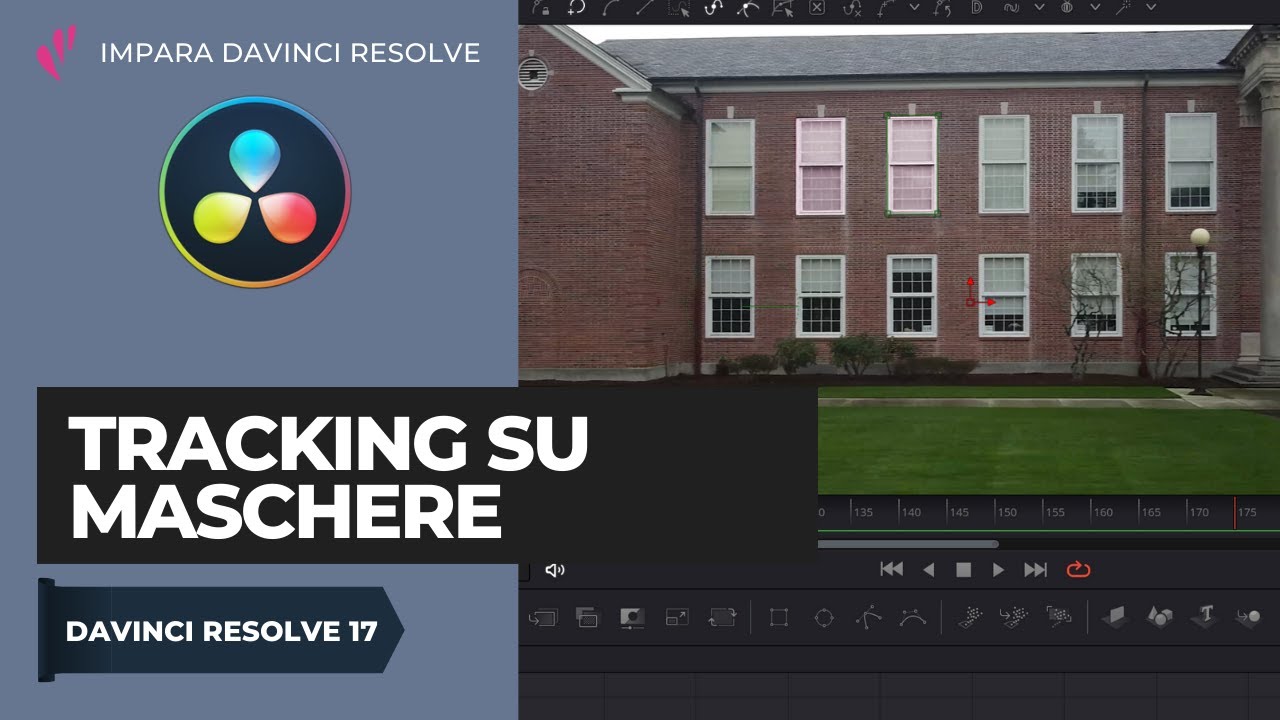1280x720 pixels.
Task: Click the boxed X icon in viewer toolbar
Action: coord(817,7)
